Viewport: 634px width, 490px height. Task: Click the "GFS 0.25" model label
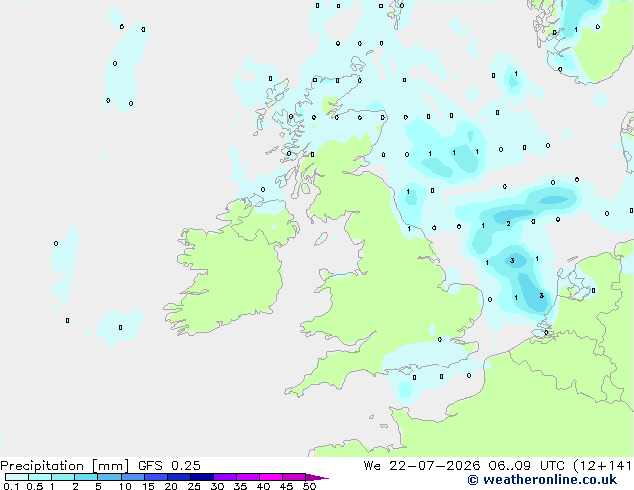point(169,466)
